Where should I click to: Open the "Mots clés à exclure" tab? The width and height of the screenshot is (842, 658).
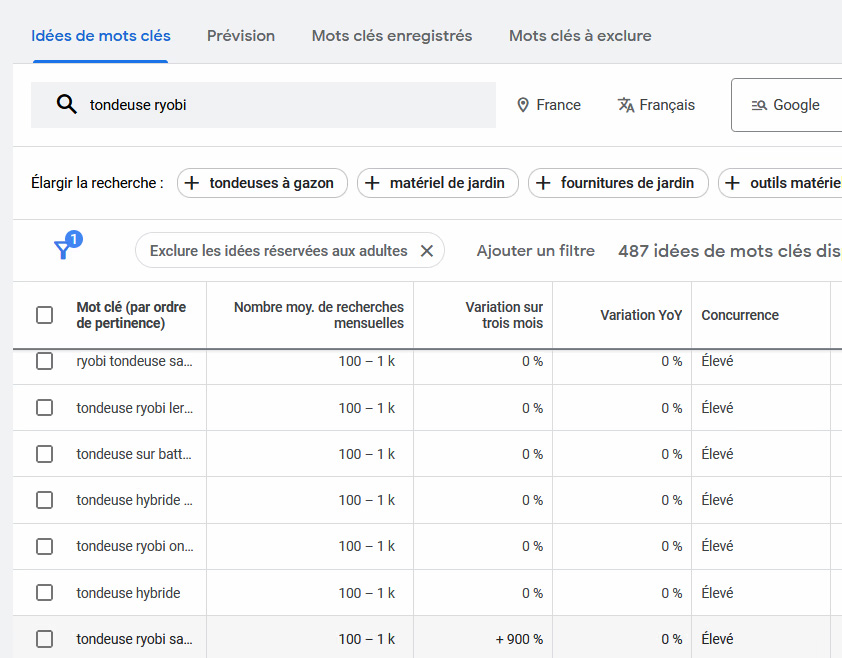coord(579,35)
